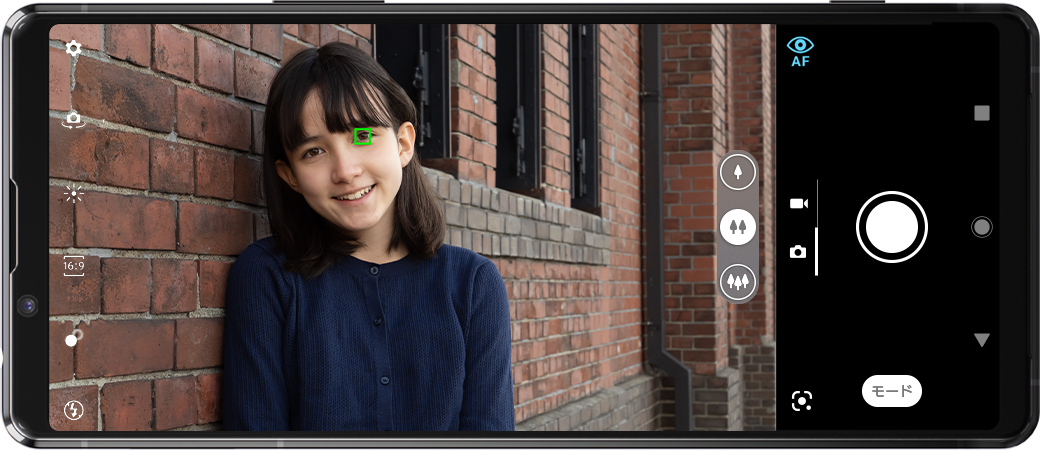
Task: Select the telephoto single-tree lens
Action: click(x=738, y=172)
